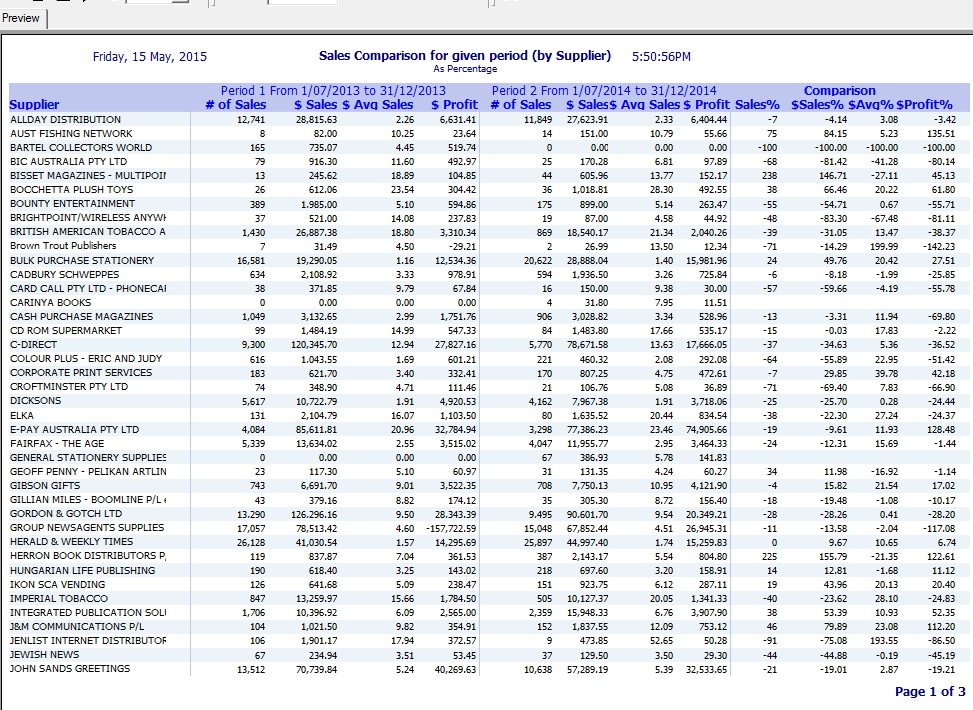
Task: Click the "Supplier" column header
Action: click(34, 105)
